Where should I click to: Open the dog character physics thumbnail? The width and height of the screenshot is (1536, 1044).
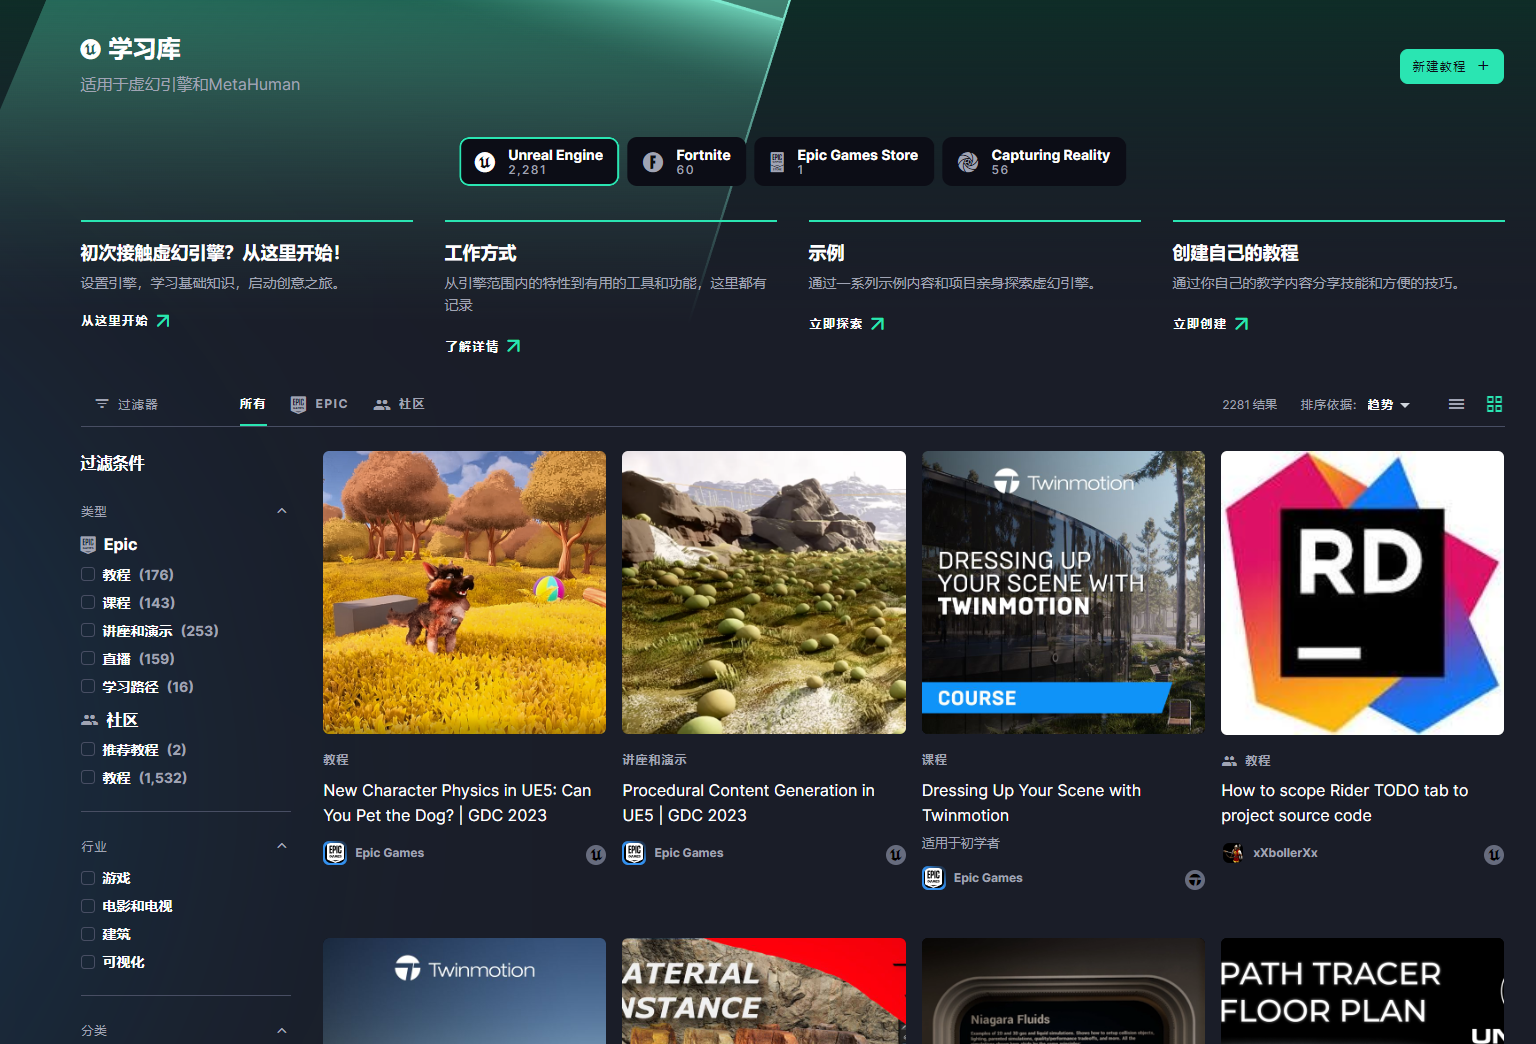pyautogui.click(x=464, y=592)
